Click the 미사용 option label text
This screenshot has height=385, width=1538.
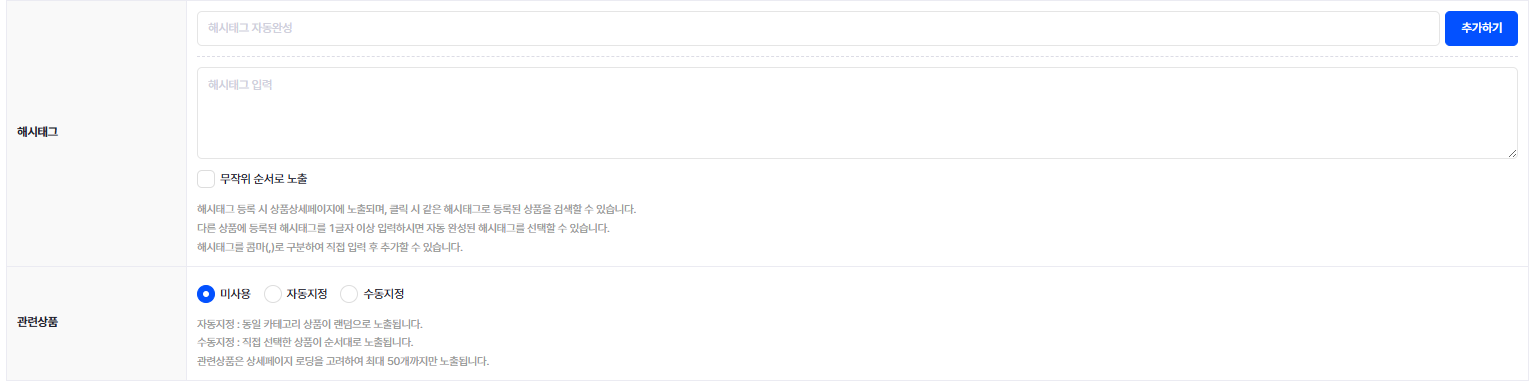(x=235, y=294)
